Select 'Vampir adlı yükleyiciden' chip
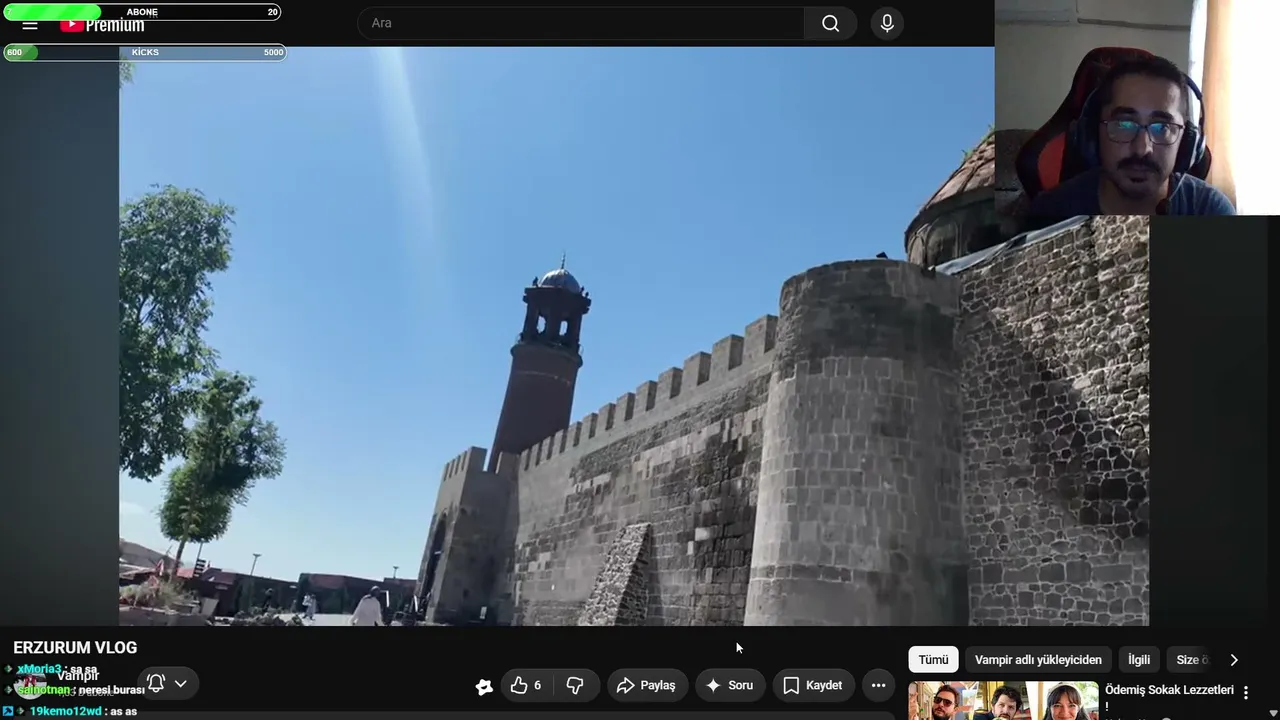Screen dimensions: 1280x720 tap(1038, 660)
